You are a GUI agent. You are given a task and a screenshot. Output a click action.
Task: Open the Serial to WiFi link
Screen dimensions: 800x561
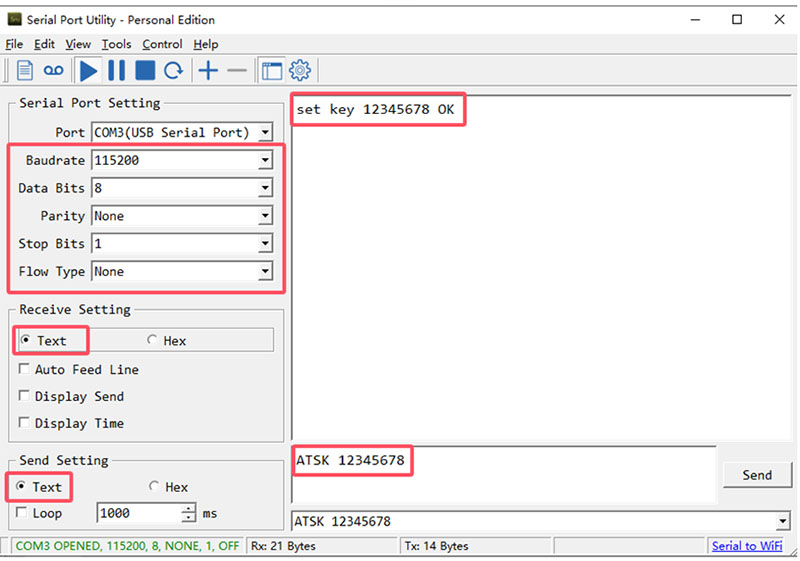(747, 546)
